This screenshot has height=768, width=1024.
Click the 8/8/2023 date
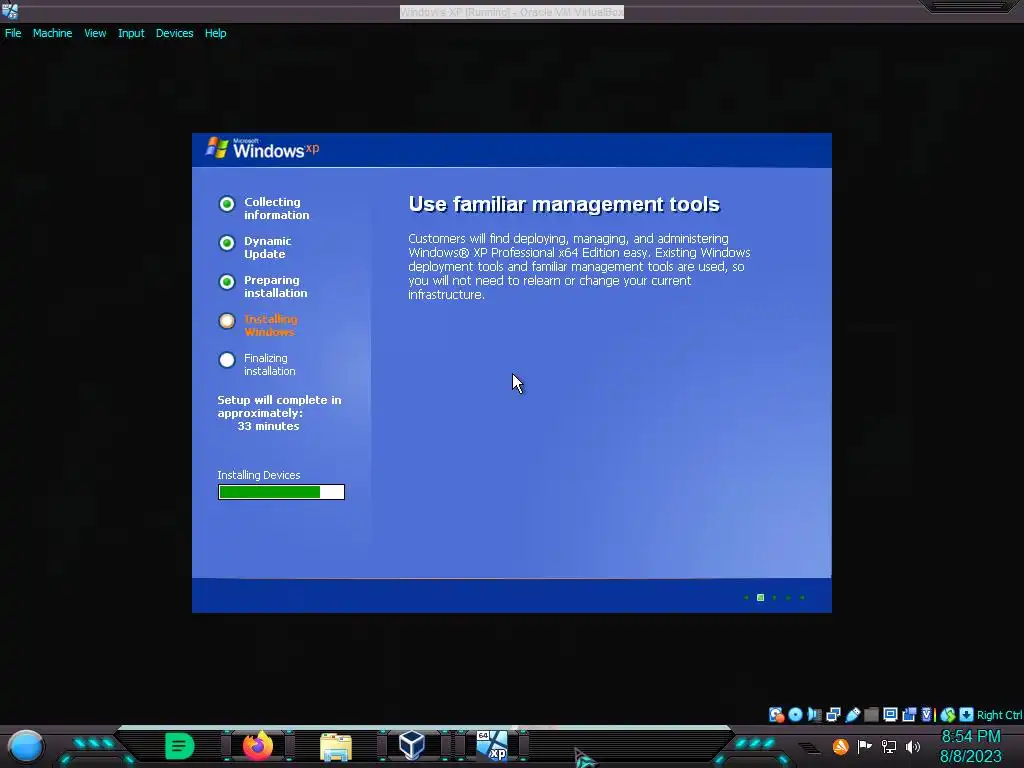(x=970, y=757)
